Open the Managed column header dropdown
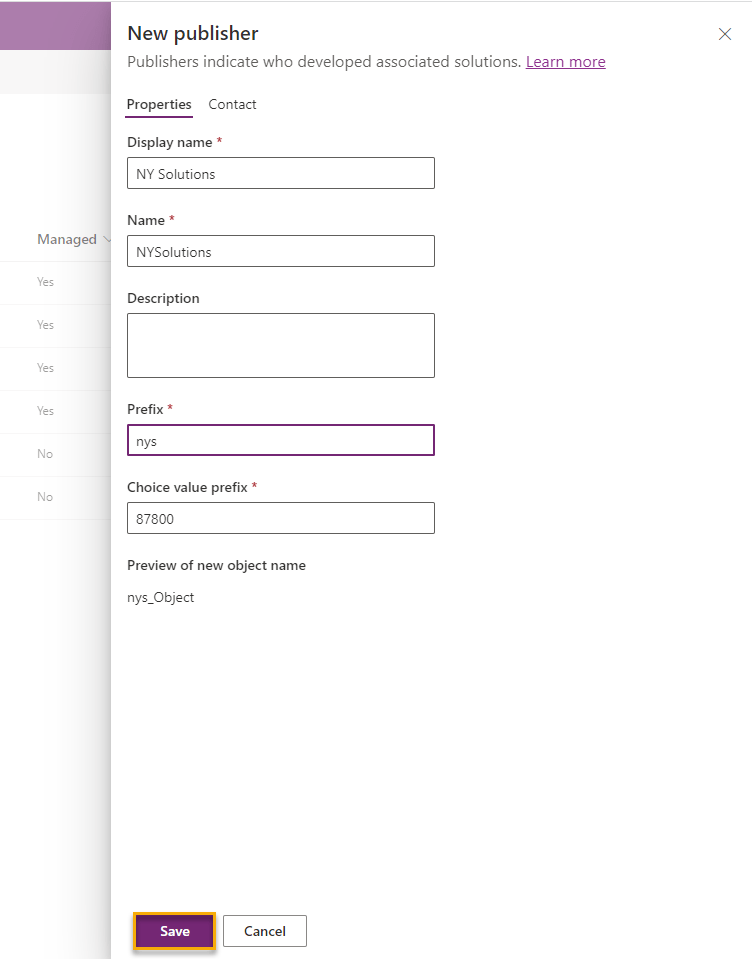The width and height of the screenshot is (752, 959). [x=107, y=239]
